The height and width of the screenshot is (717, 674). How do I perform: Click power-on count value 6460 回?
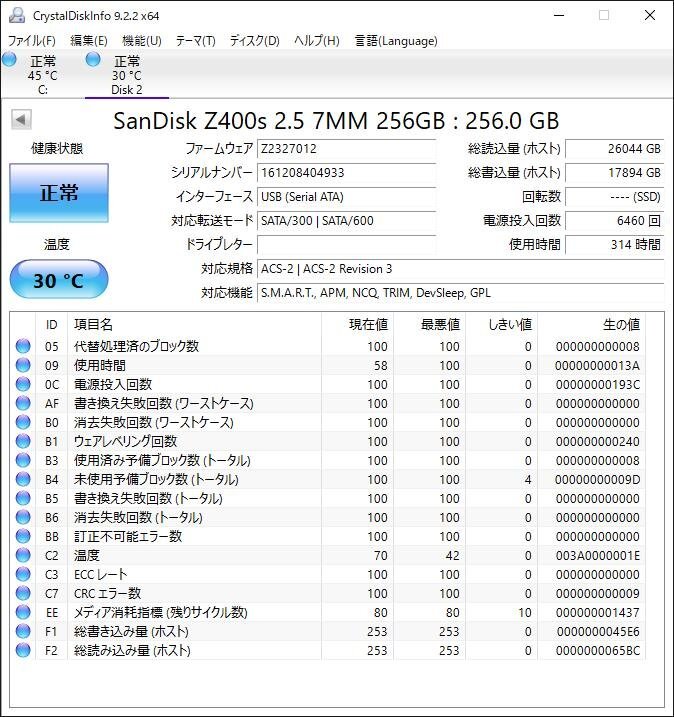click(615, 221)
